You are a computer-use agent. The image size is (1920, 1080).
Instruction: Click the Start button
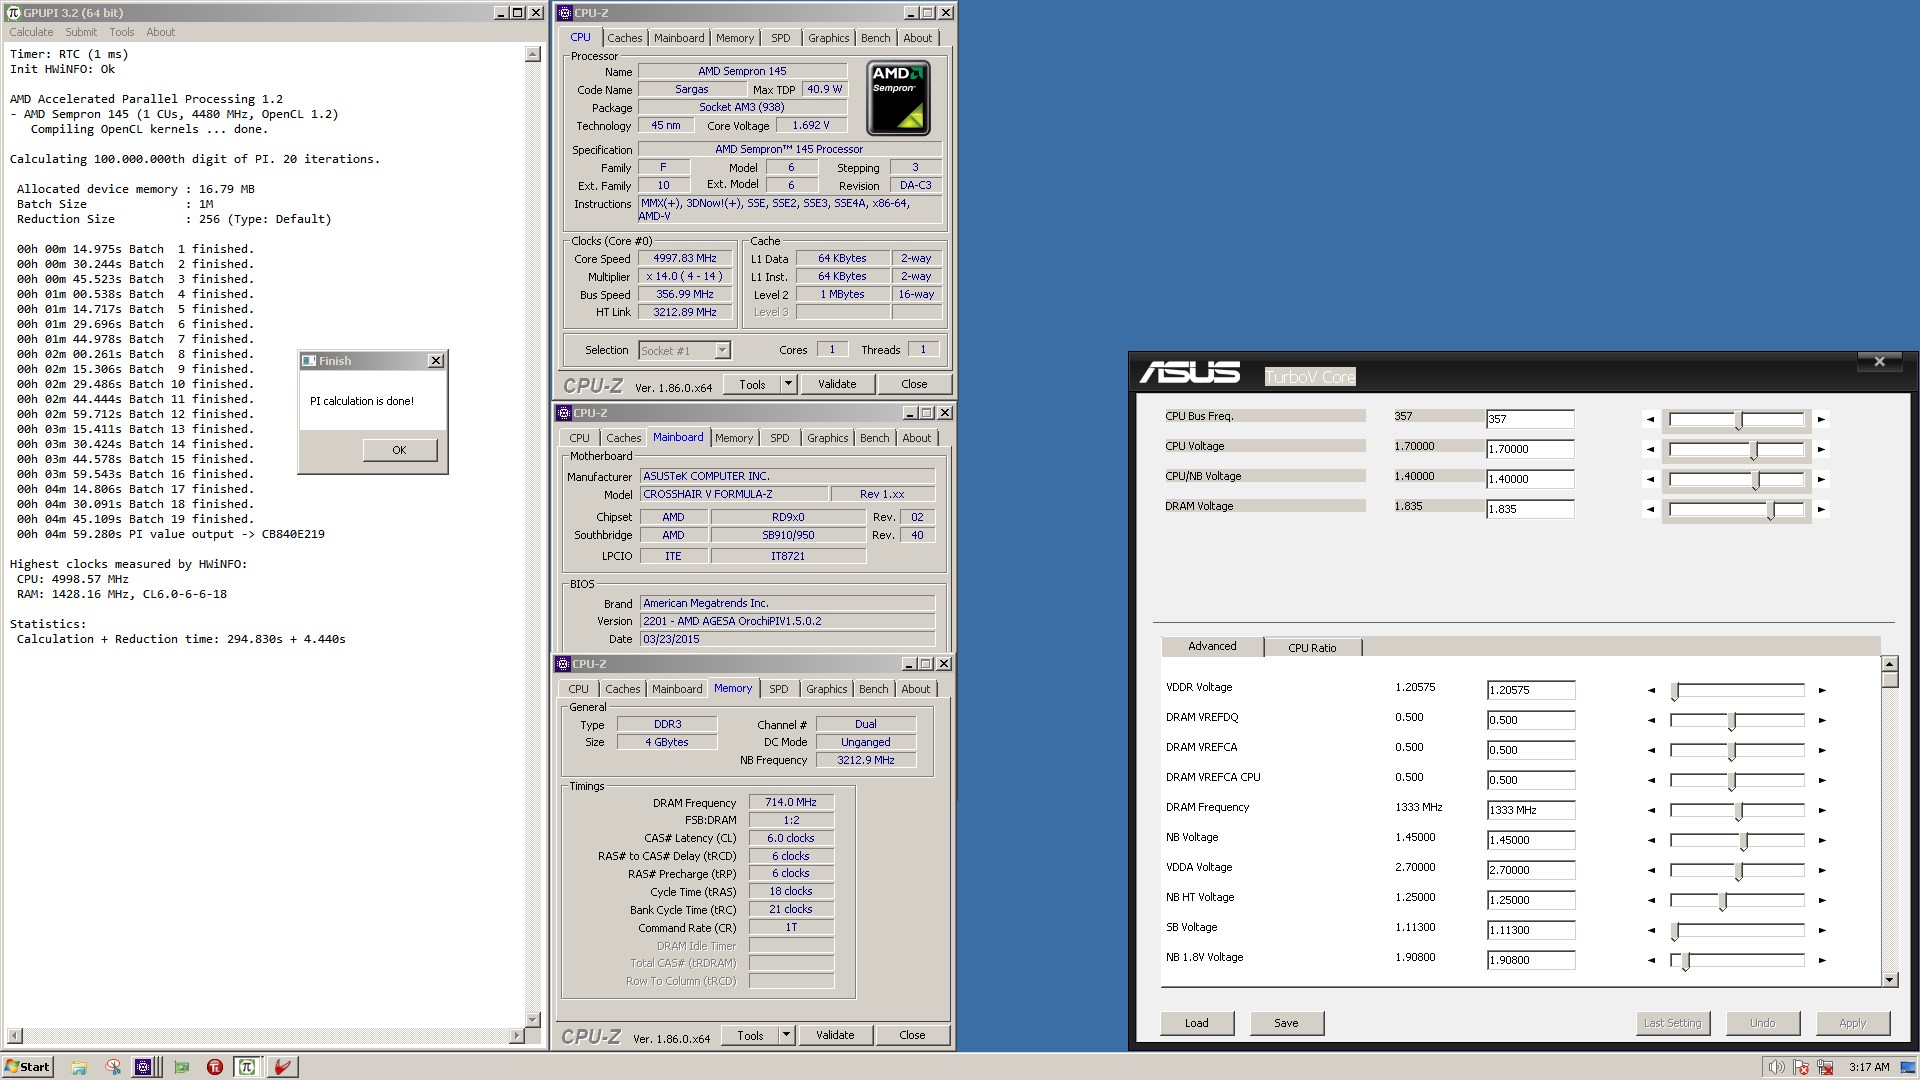(x=28, y=1067)
